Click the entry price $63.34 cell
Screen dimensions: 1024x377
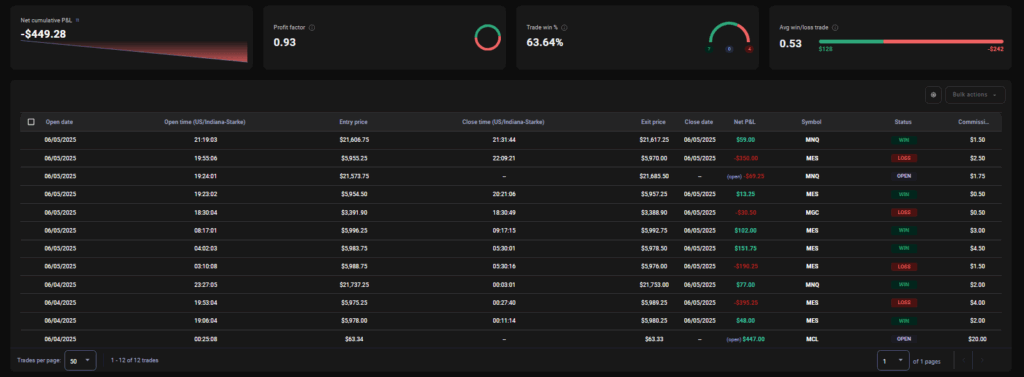click(x=353, y=339)
